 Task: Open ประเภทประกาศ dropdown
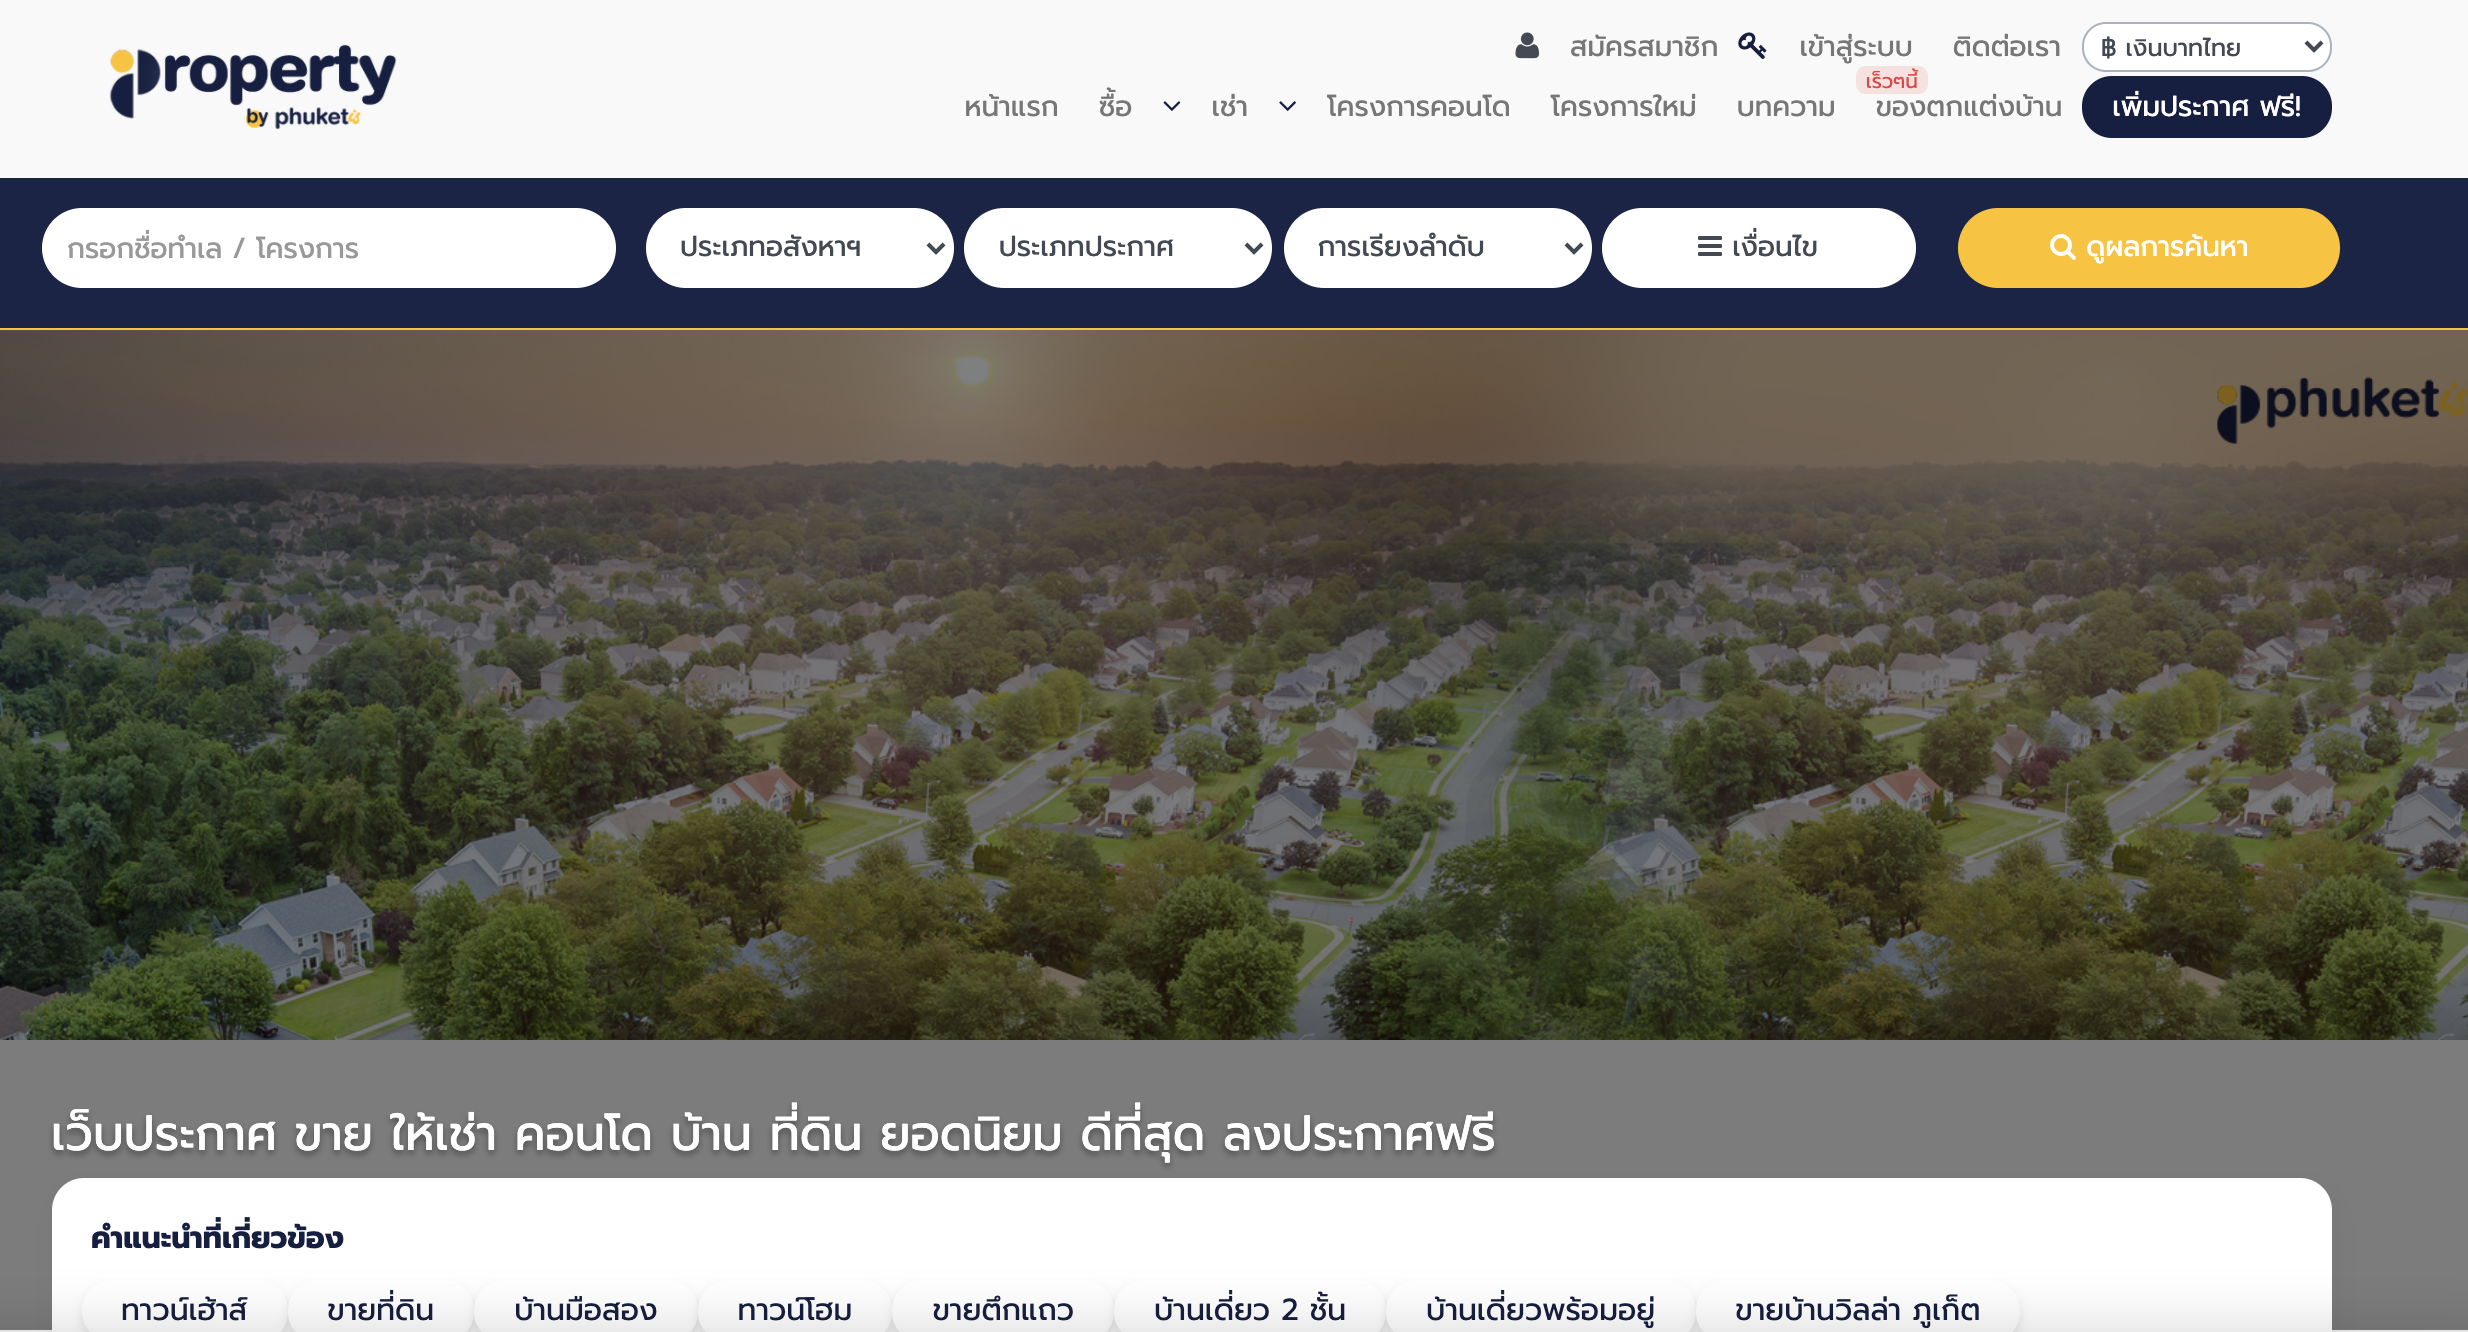(1118, 248)
